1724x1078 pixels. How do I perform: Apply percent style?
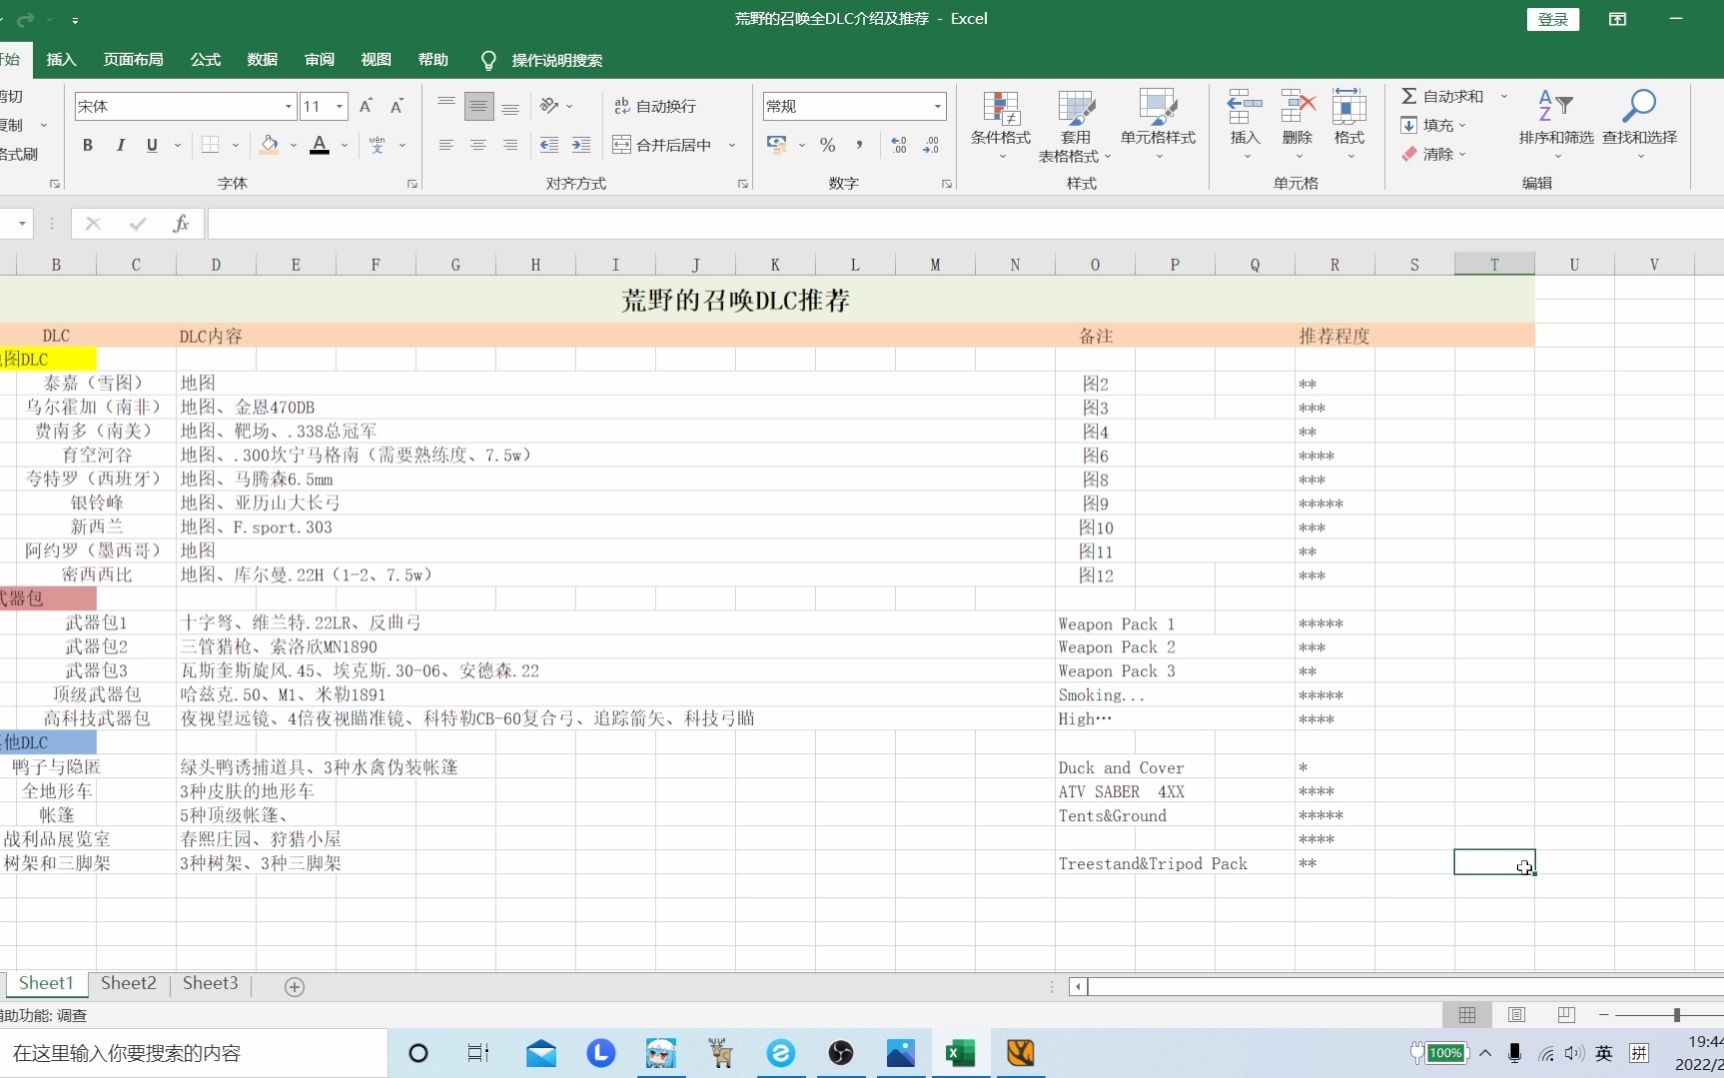click(827, 145)
